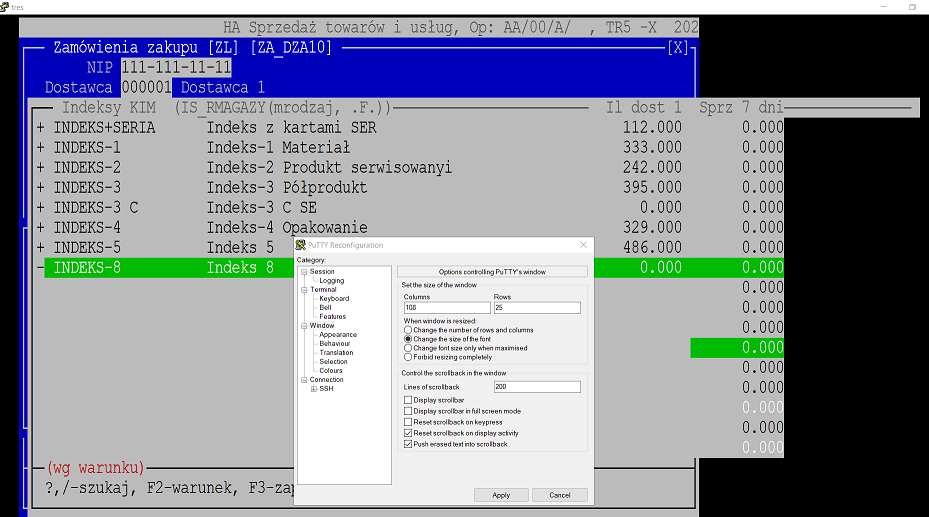
Task: Click the 'Il dost 1' column header
Action: pos(643,108)
